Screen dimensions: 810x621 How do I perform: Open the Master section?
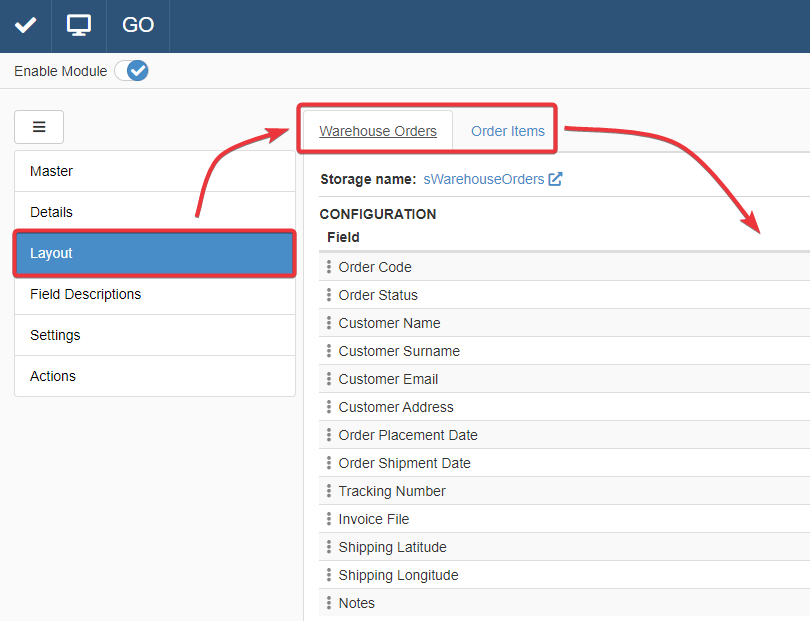154,171
